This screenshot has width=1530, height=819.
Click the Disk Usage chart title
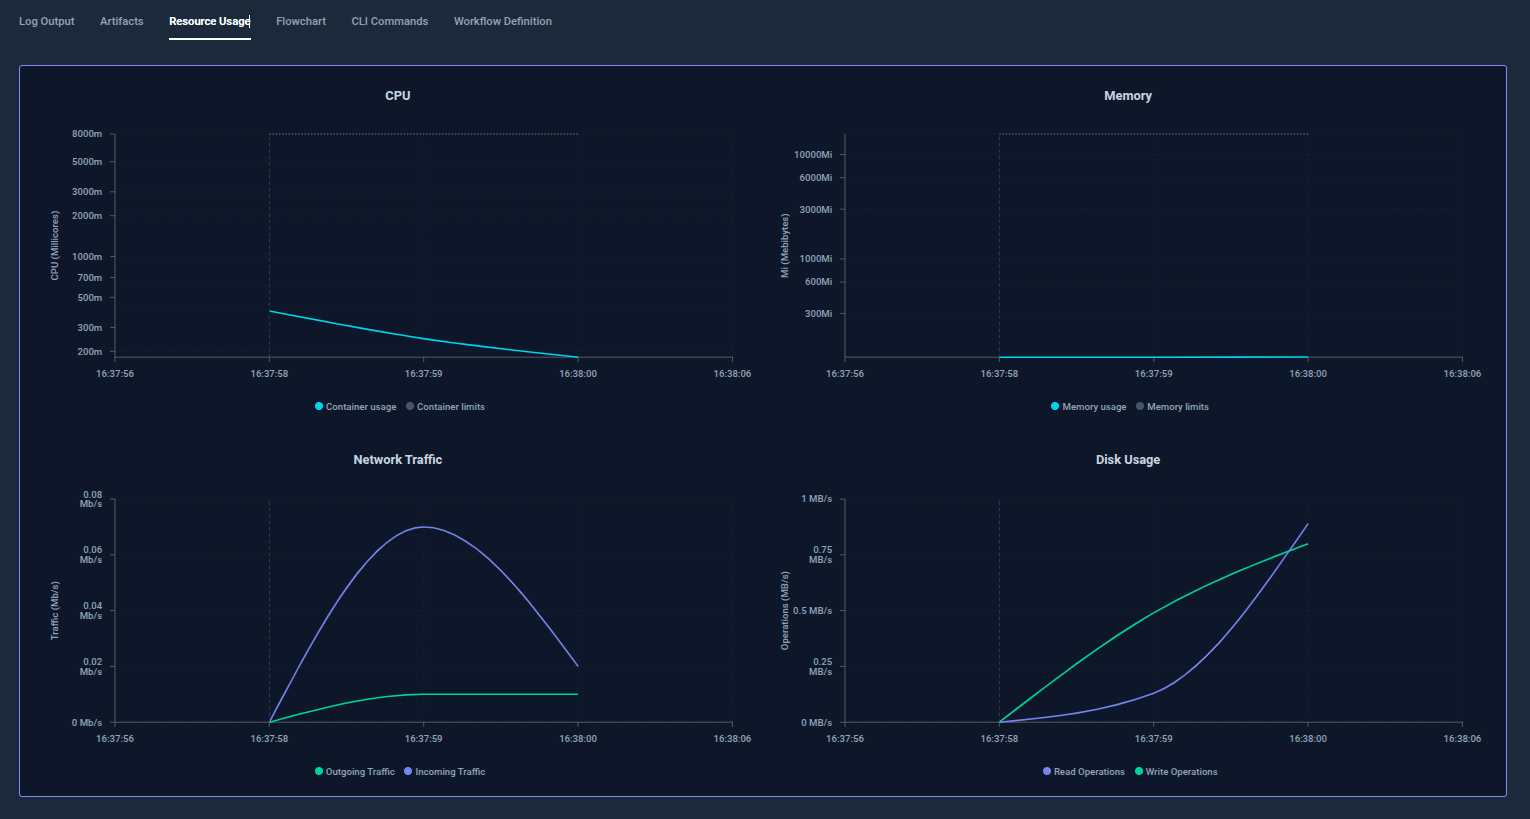(1127, 460)
